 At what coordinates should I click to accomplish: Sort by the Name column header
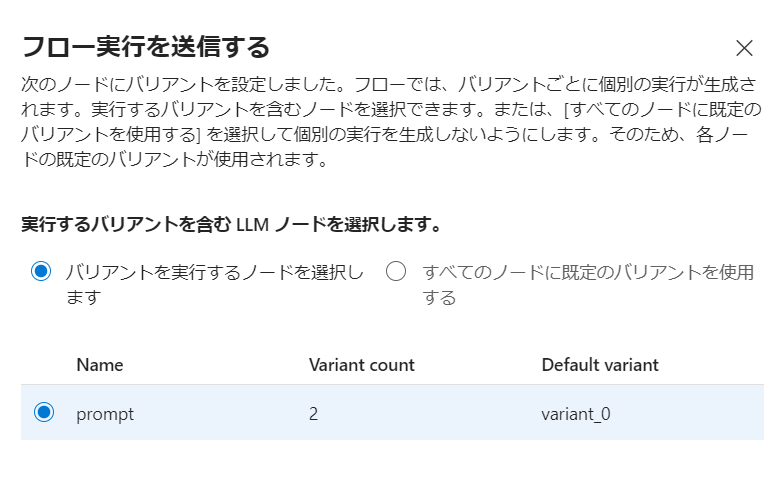(100, 365)
